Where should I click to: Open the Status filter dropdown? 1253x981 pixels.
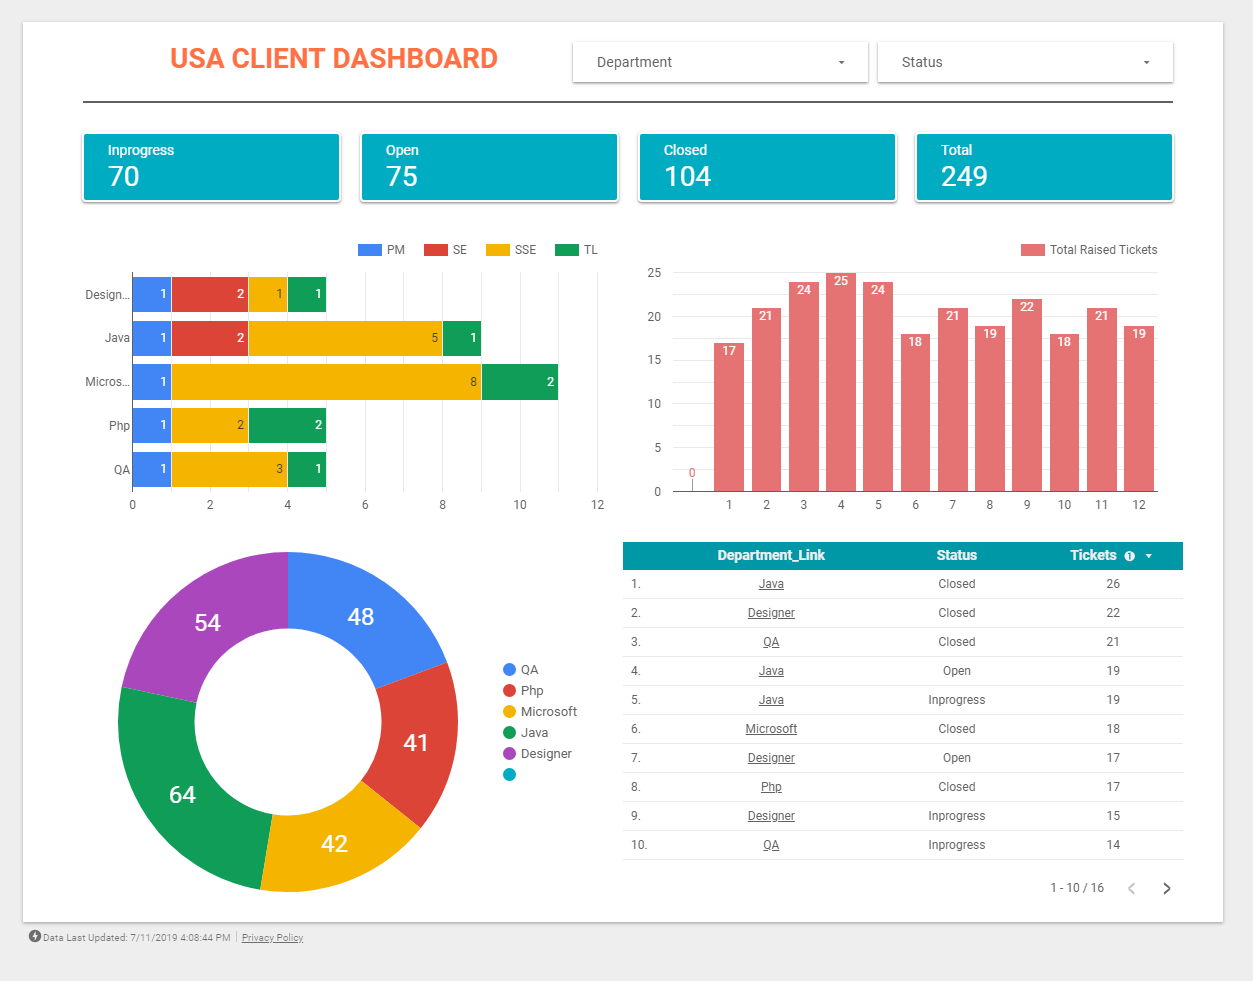[x=1024, y=62]
